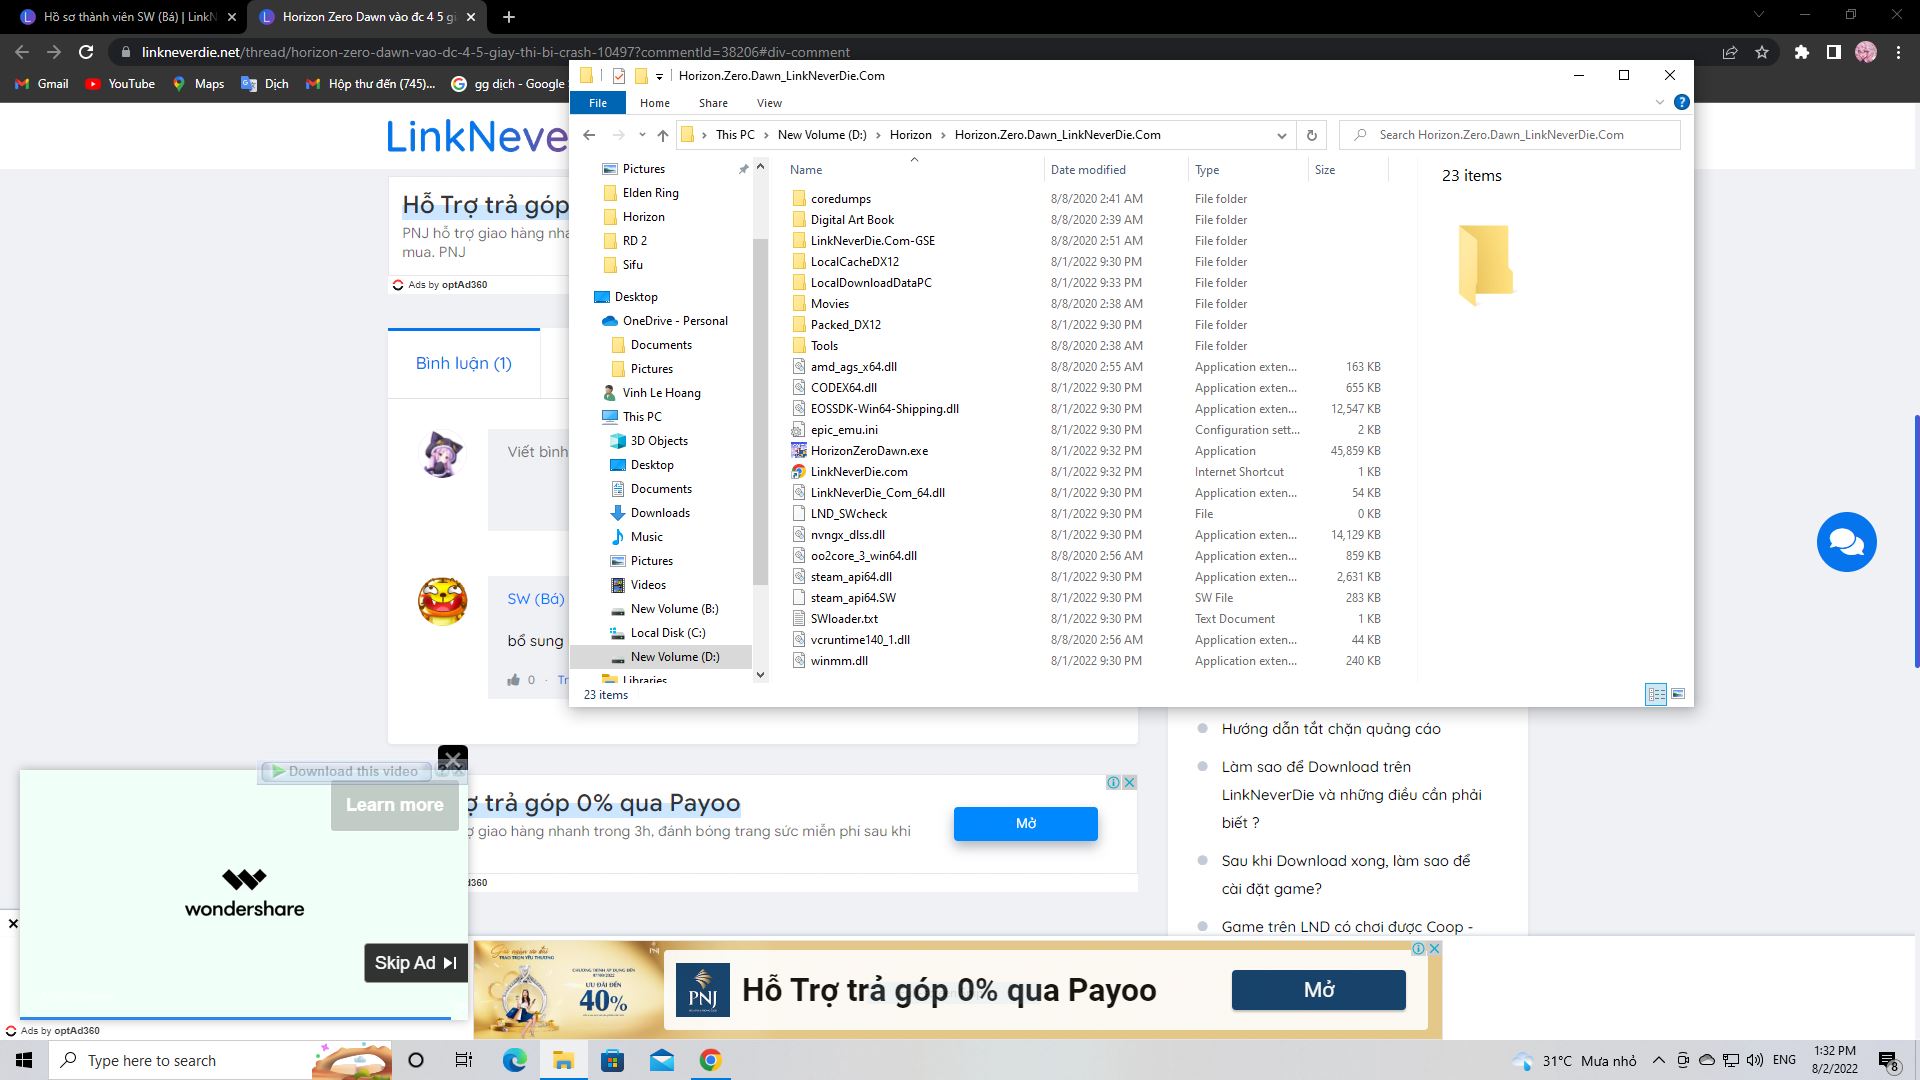The image size is (1920, 1080).
Task: Open new Chrome tab
Action: 508,17
